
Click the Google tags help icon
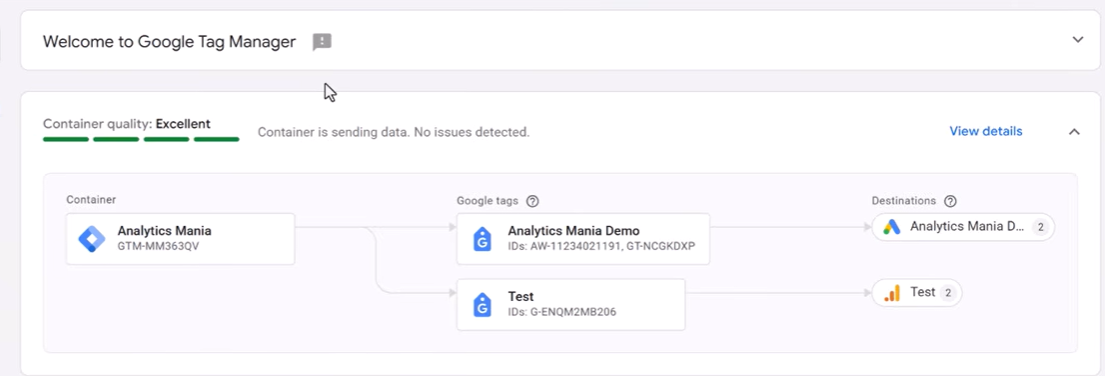click(x=533, y=201)
